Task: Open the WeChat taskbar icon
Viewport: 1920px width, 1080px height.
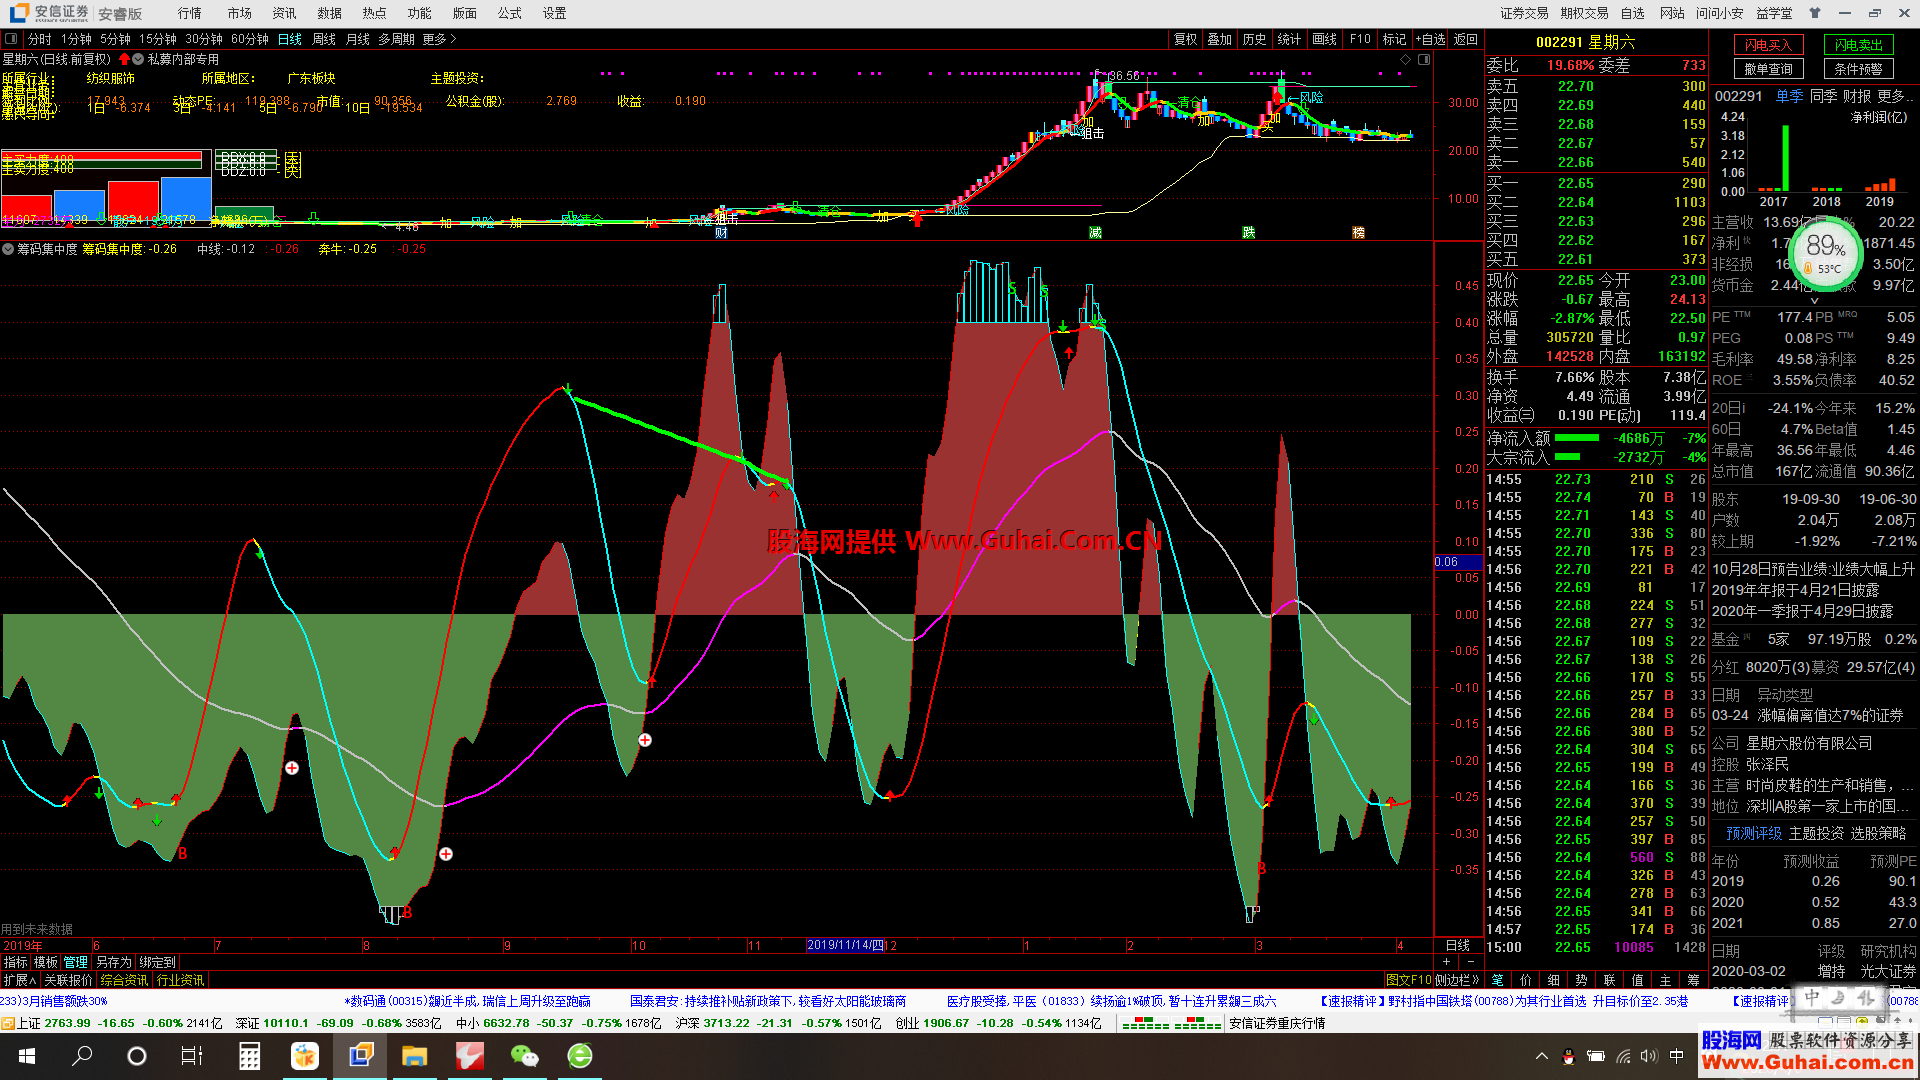Action: coord(524,1056)
